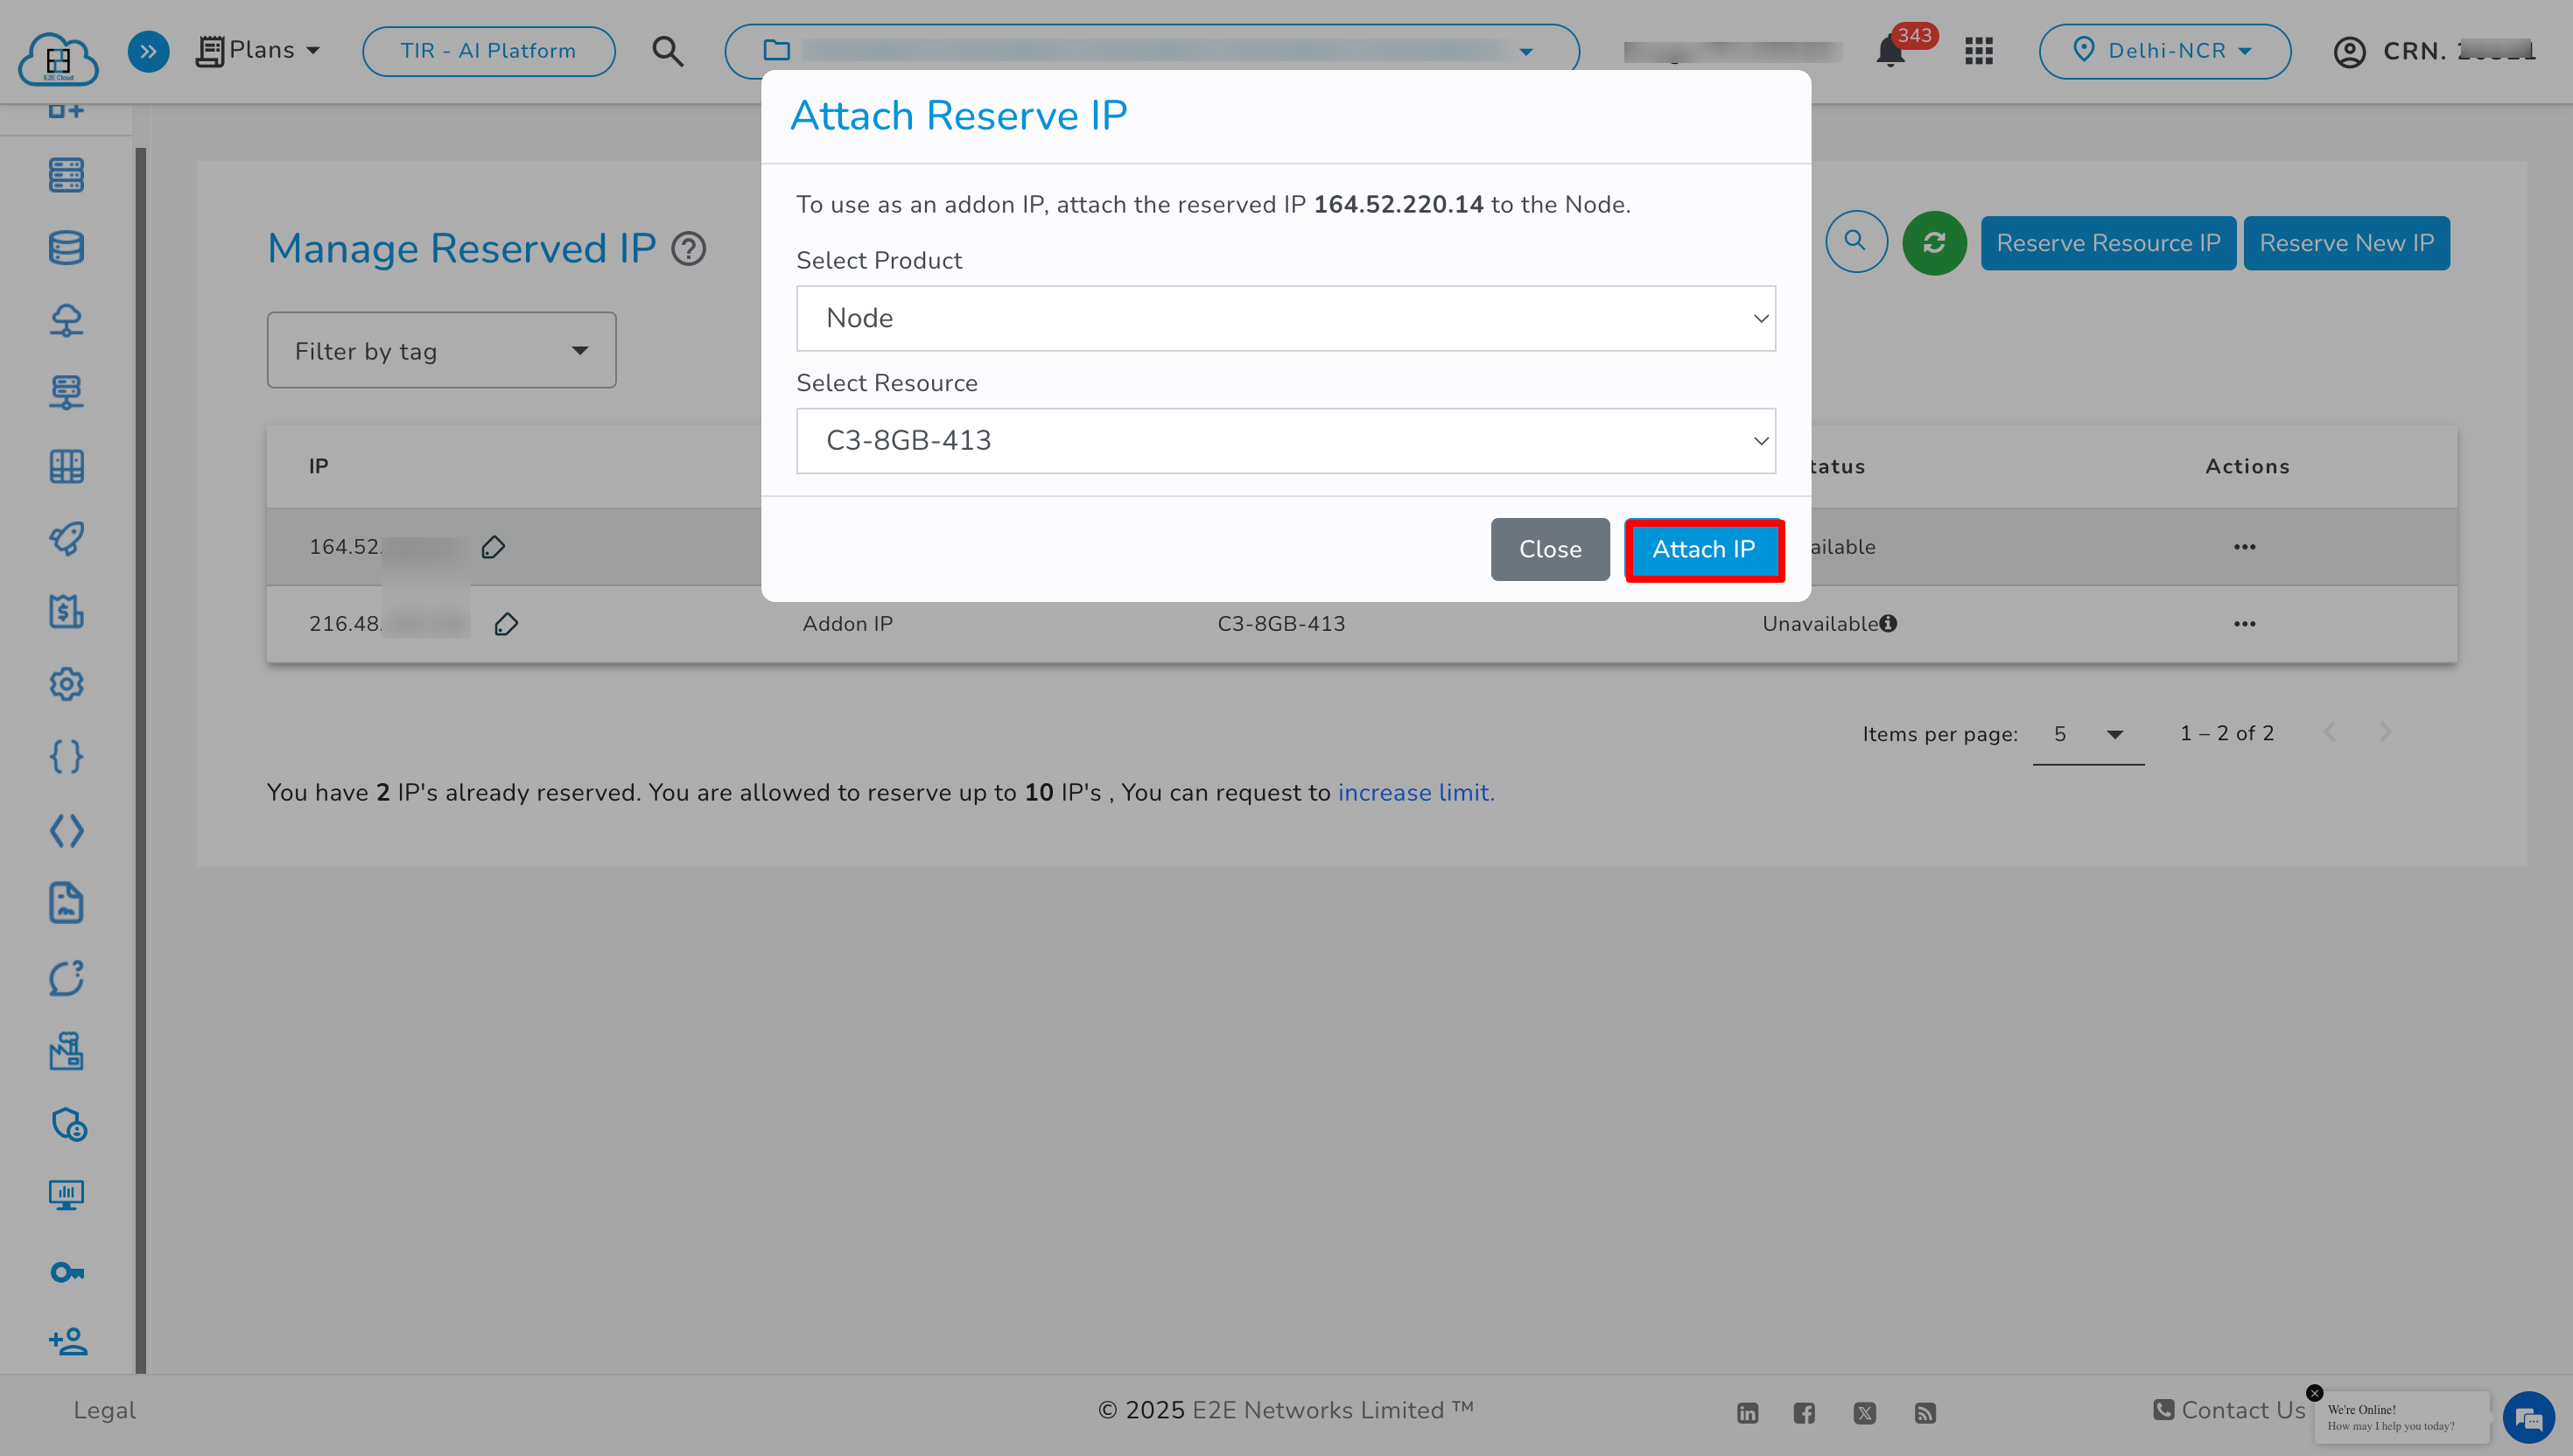
Task: Open the notifications bell with 343 alerts
Action: pyautogui.click(x=1891, y=51)
